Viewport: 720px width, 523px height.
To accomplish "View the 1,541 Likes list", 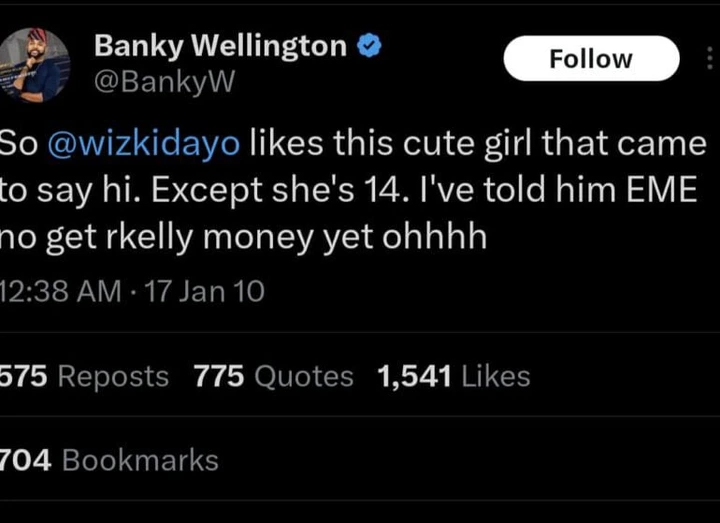I will 453,376.
